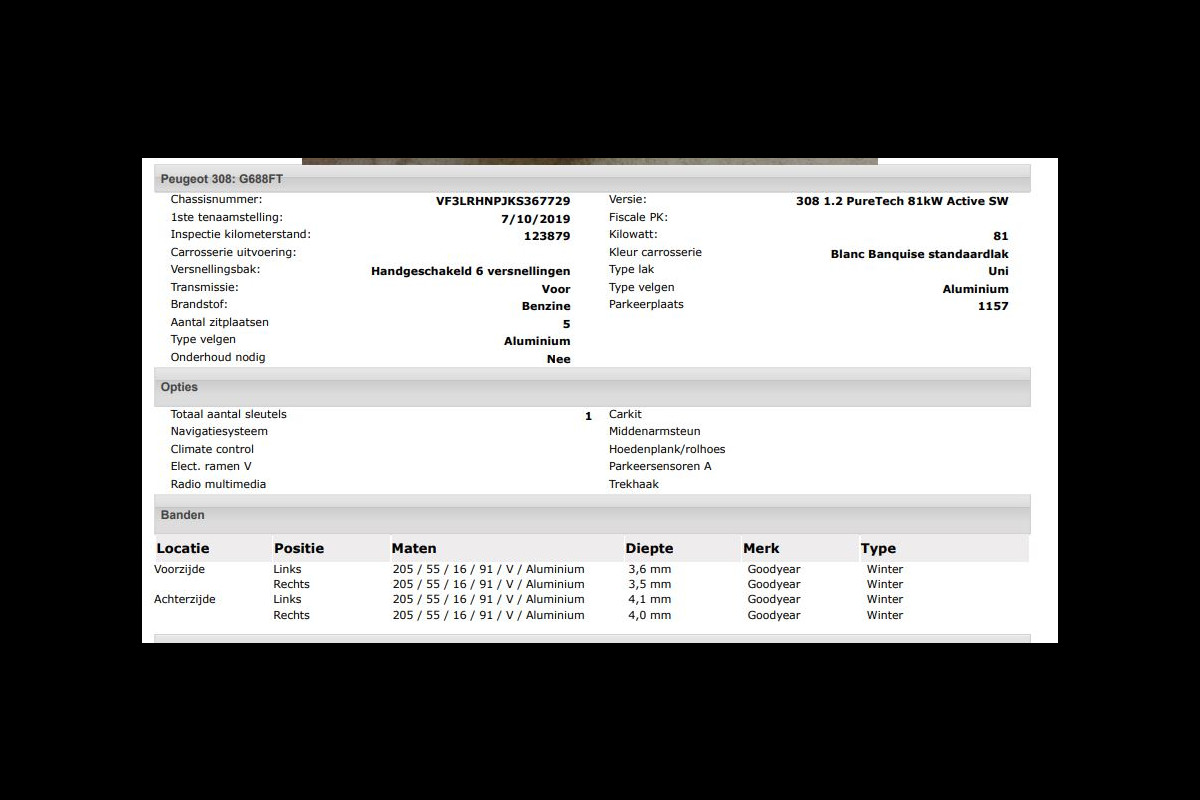Click the version text 308 1.2 PureTech 81kW Active SW
Screen dimensions: 1200x800
901,201
